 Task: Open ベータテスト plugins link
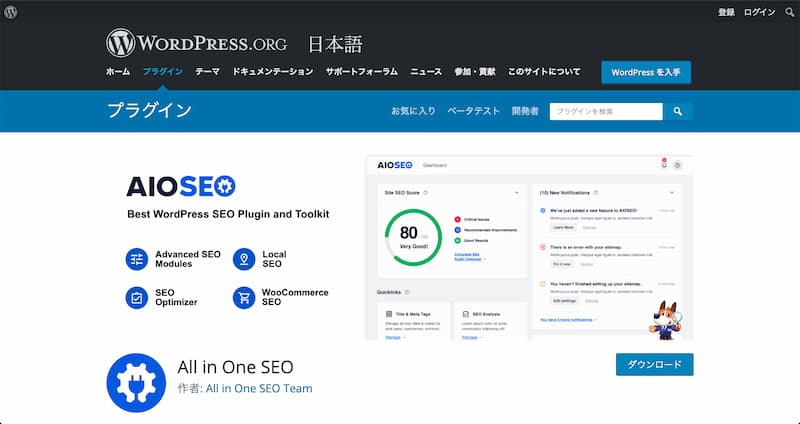pyautogui.click(x=473, y=111)
